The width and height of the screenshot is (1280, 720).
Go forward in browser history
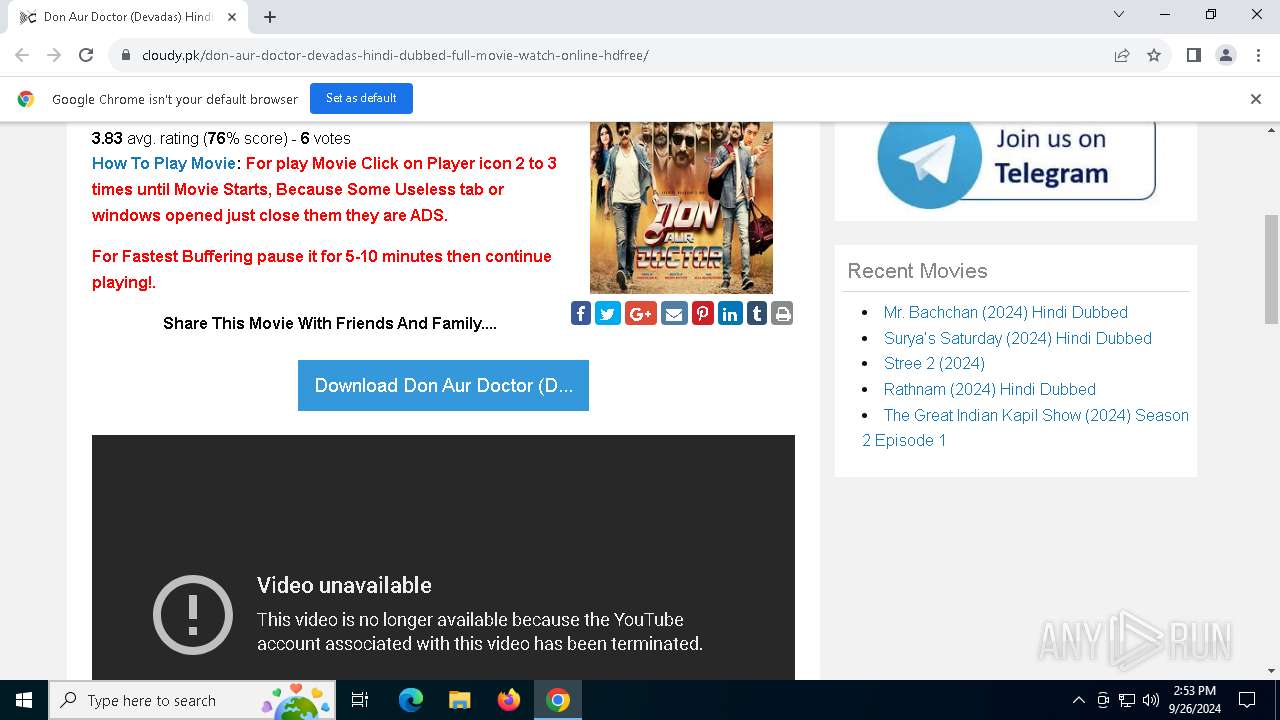54,55
